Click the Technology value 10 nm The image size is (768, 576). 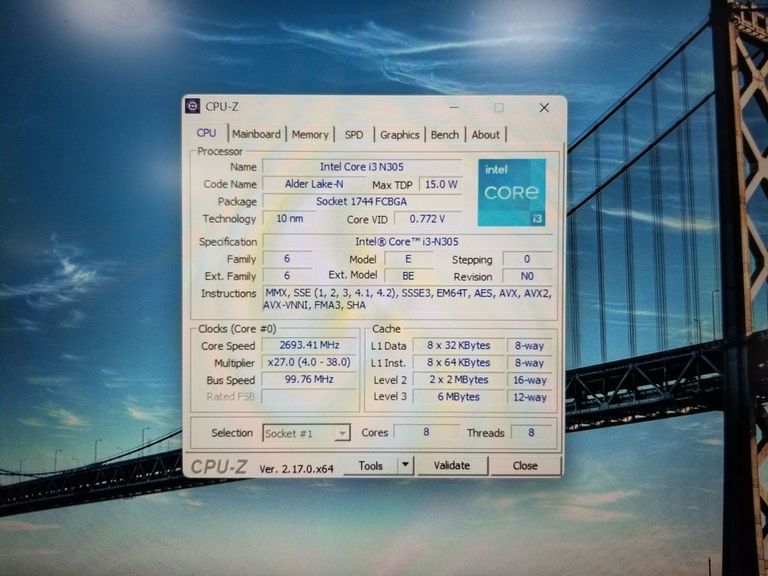(289, 218)
